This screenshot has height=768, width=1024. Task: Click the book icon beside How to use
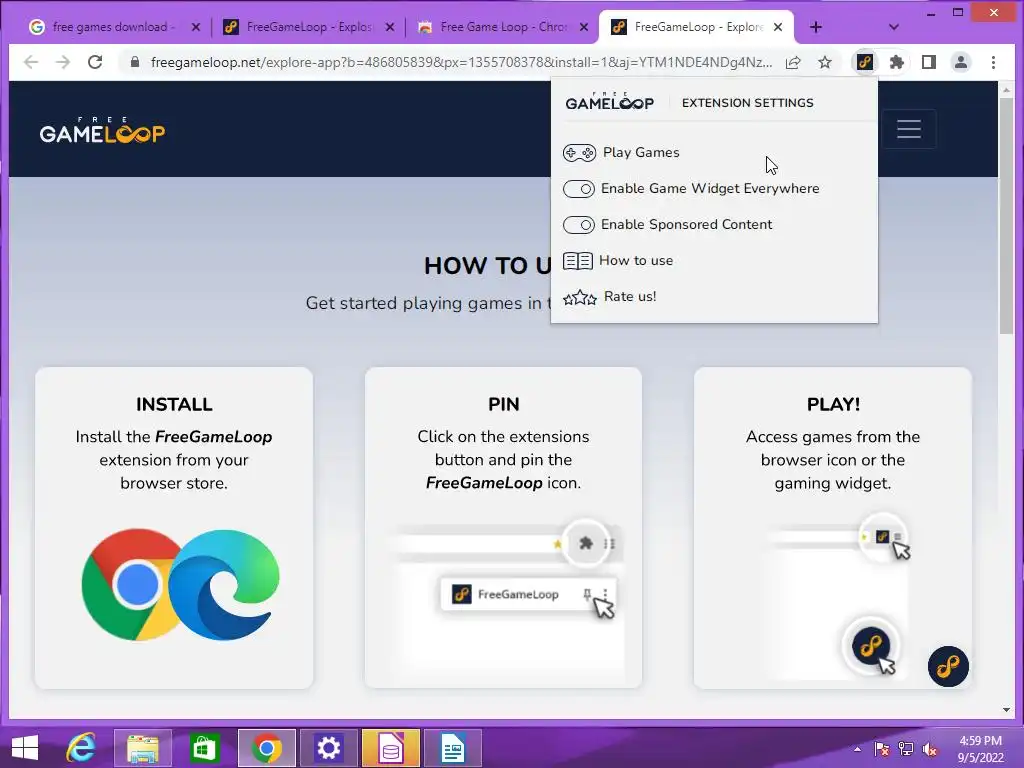point(578,261)
